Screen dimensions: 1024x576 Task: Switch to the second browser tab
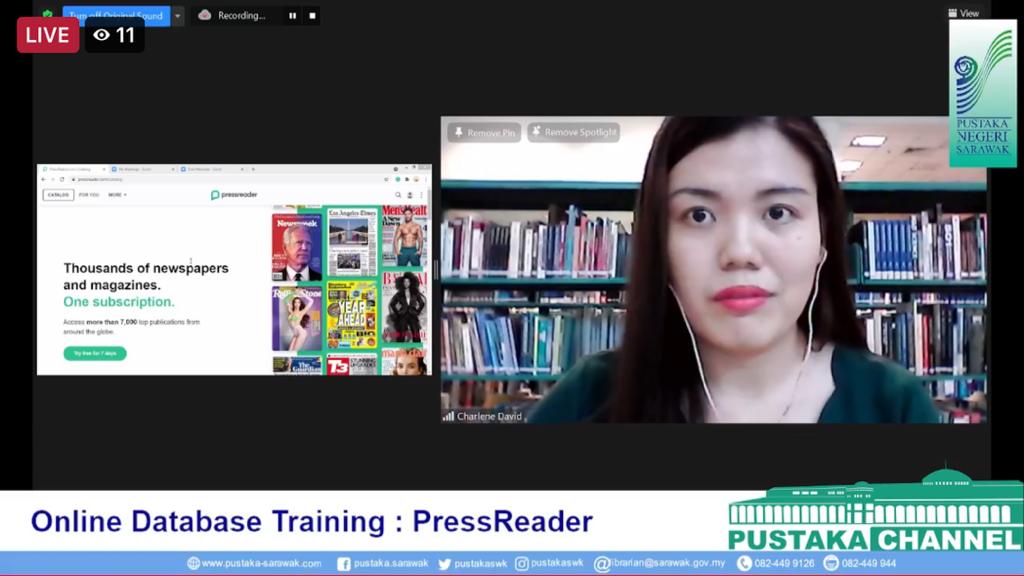(142, 169)
